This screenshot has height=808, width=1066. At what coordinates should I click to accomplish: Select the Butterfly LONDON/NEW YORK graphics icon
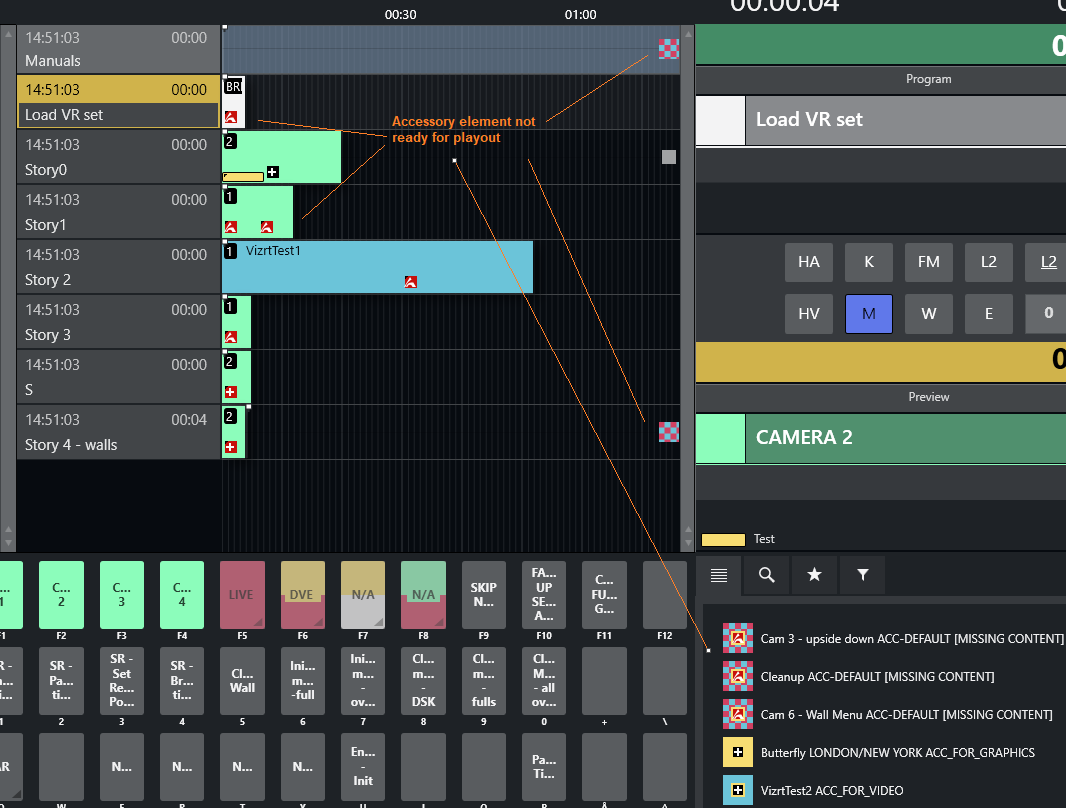pyautogui.click(x=738, y=752)
